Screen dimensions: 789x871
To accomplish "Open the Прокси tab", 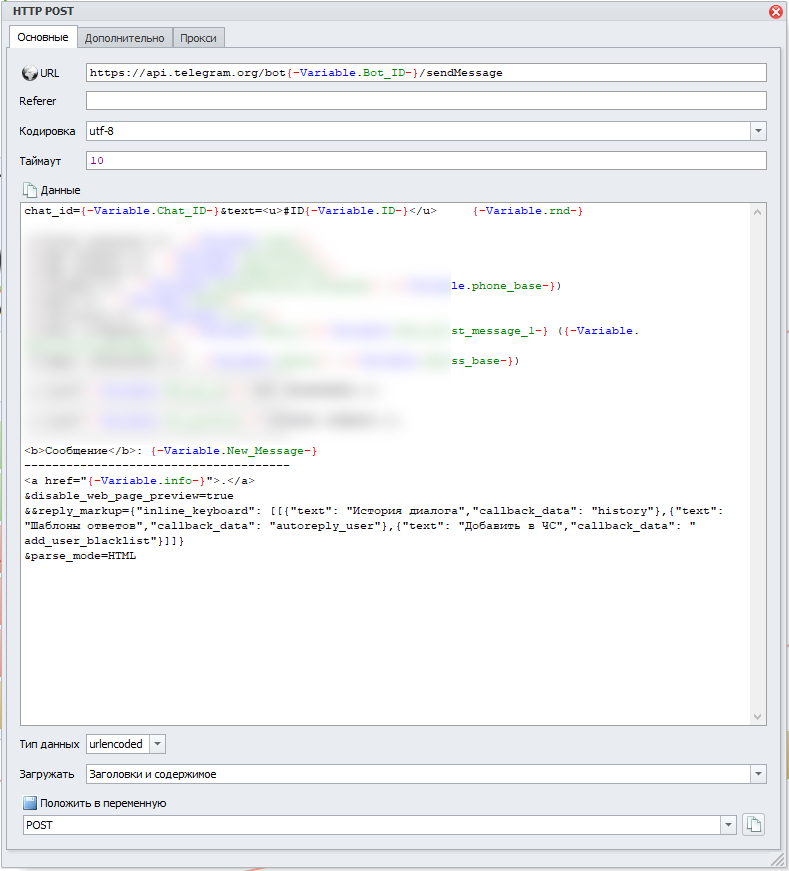I will pyautogui.click(x=198, y=38).
